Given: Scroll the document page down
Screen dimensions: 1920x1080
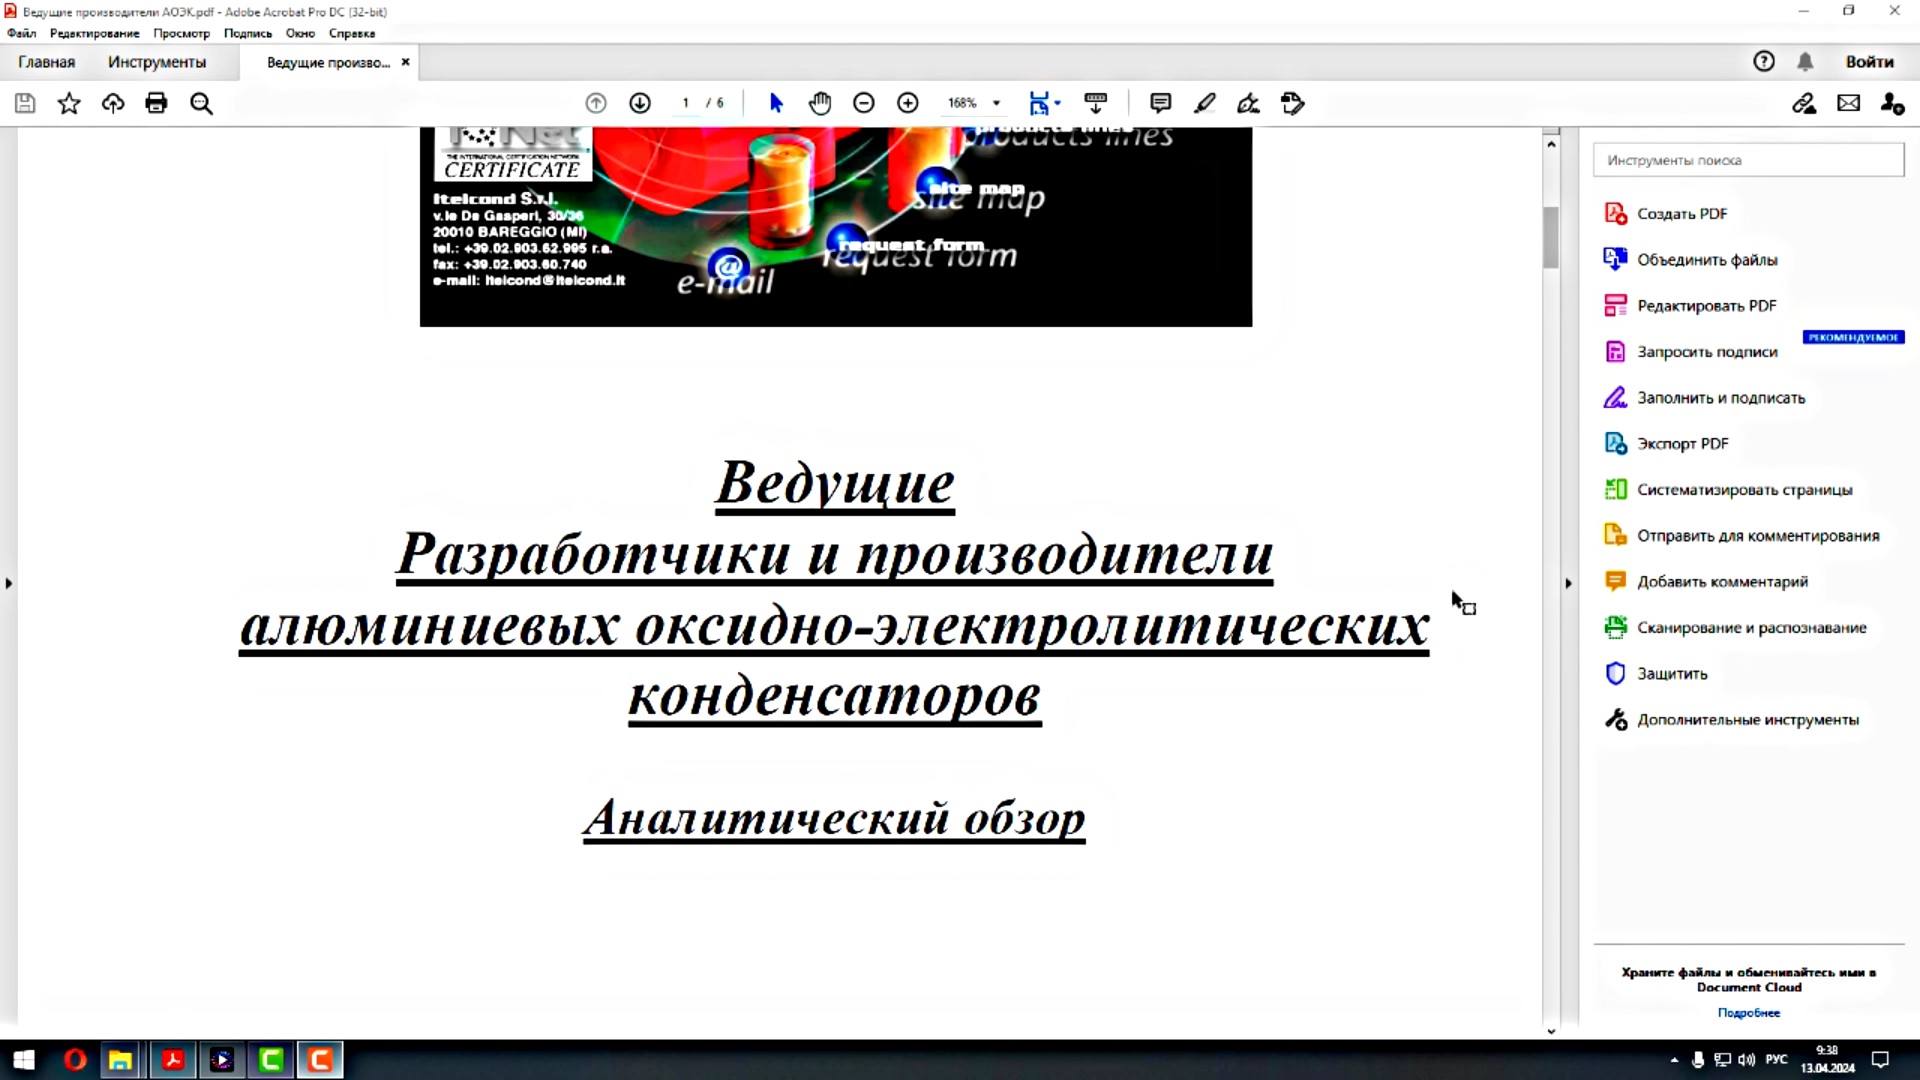Looking at the screenshot, I should (x=1552, y=1030).
